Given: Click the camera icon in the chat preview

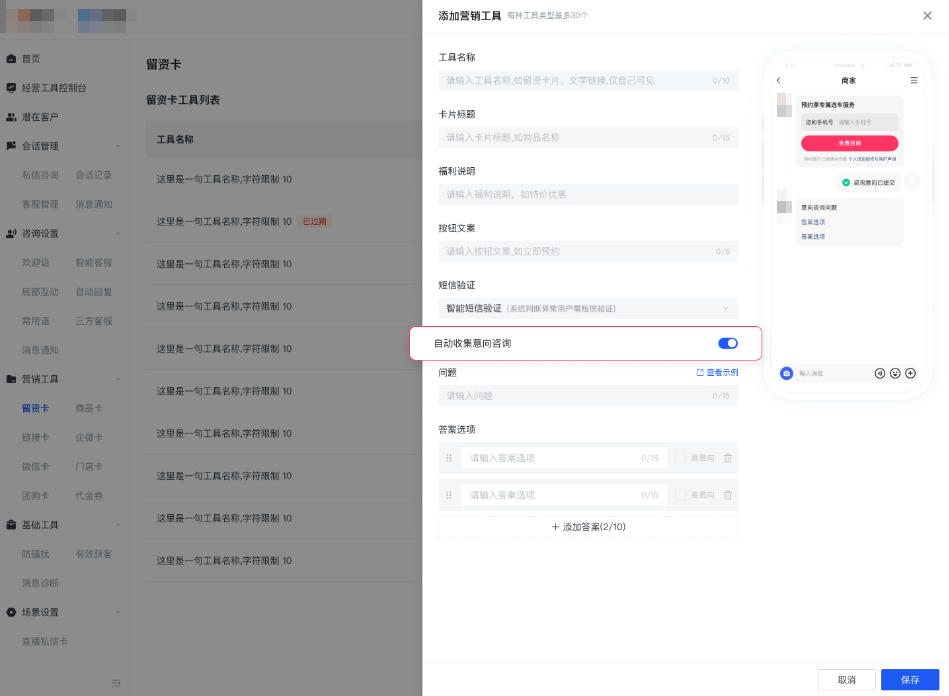Looking at the screenshot, I should [787, 373].
